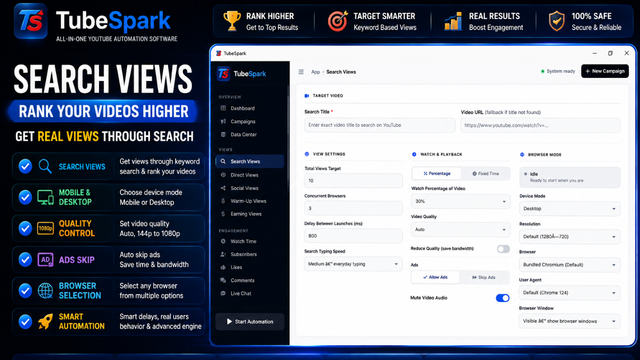Click the Browser Mode section icon

[x=522, y=155]
